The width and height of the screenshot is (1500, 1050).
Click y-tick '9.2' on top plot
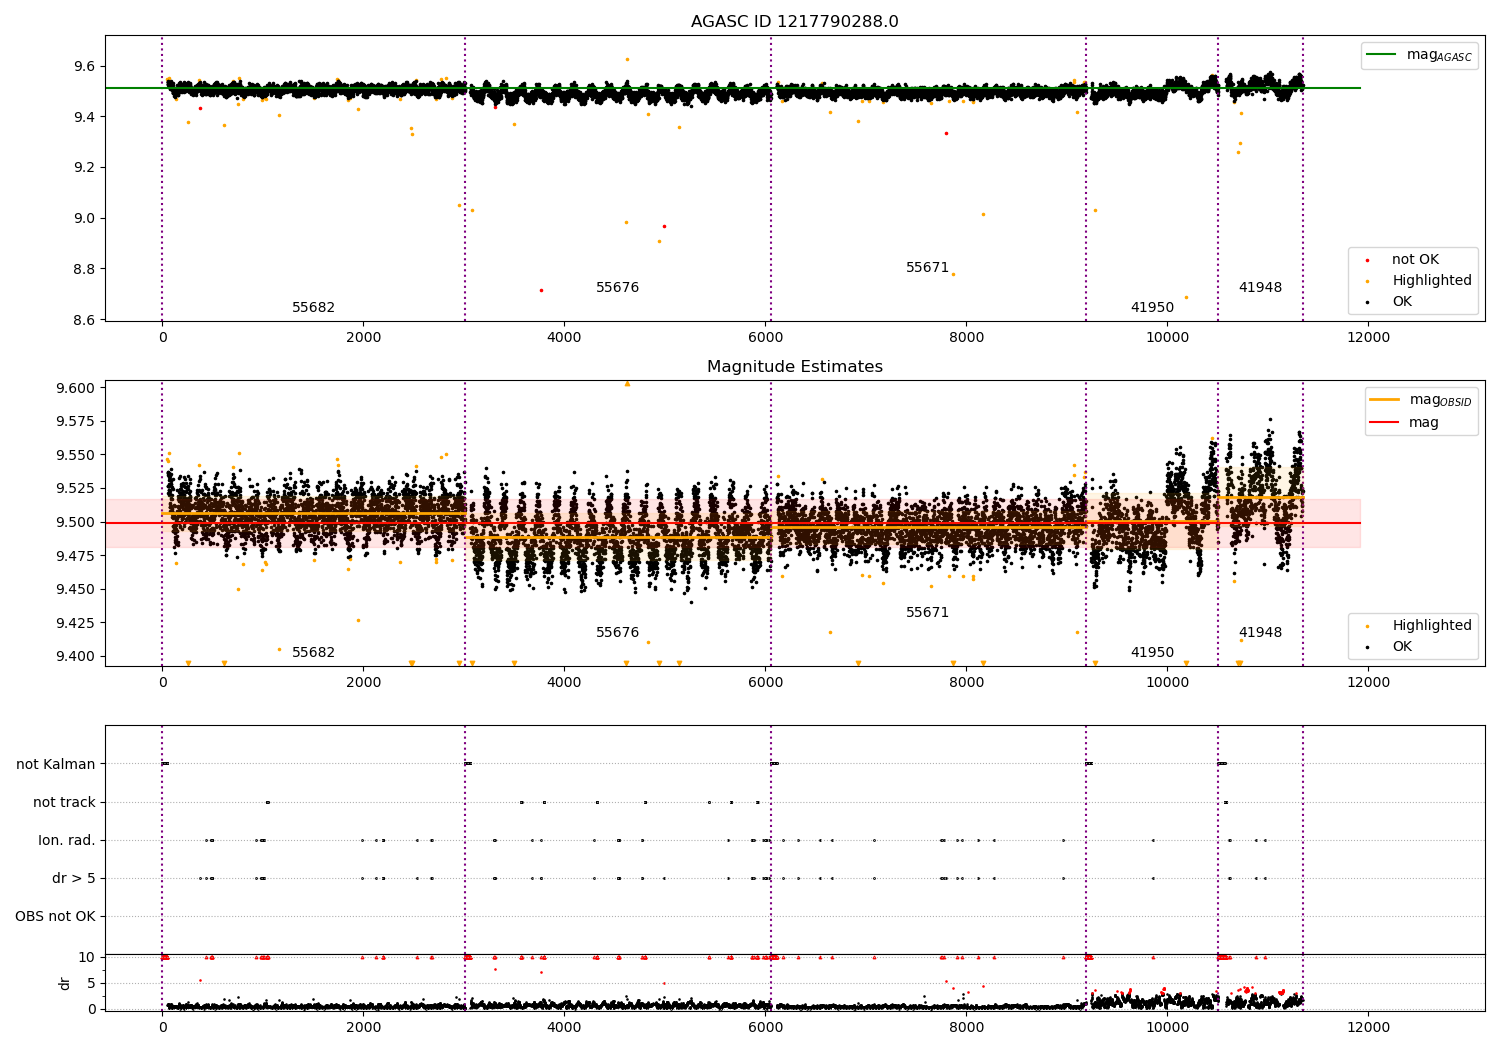pos(85,168)
